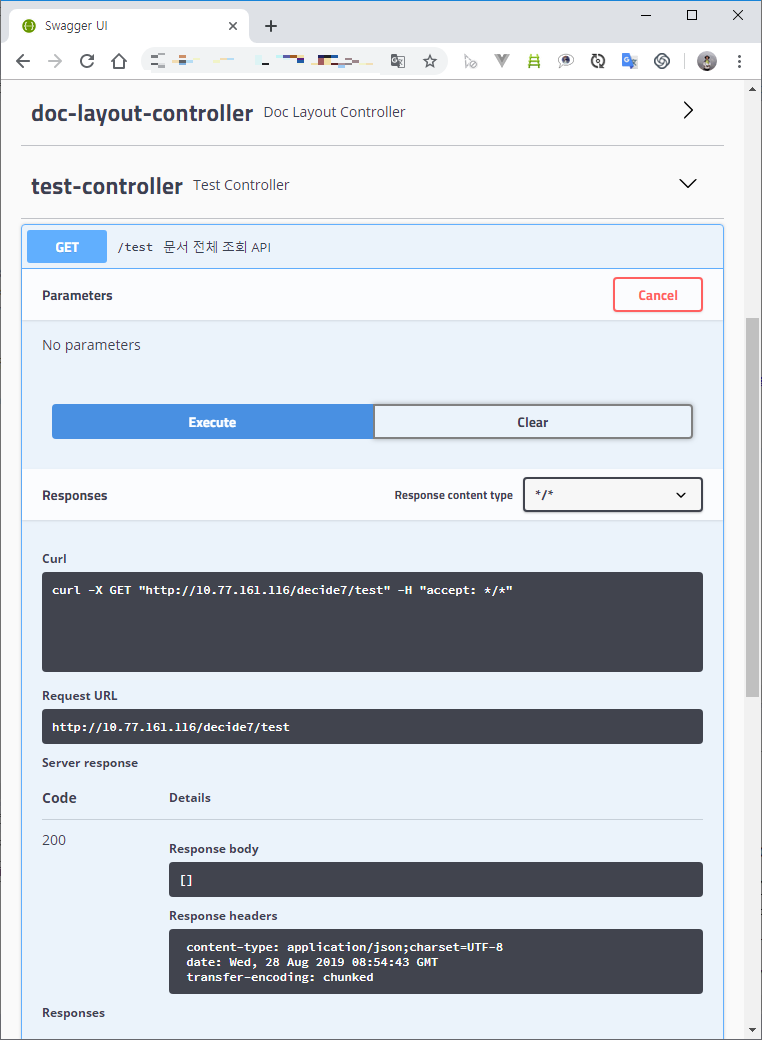Screen dimensions: 762x1040
Task: Collapse the test-controller section
Action: pyautogui.click(x=688, y=184)
